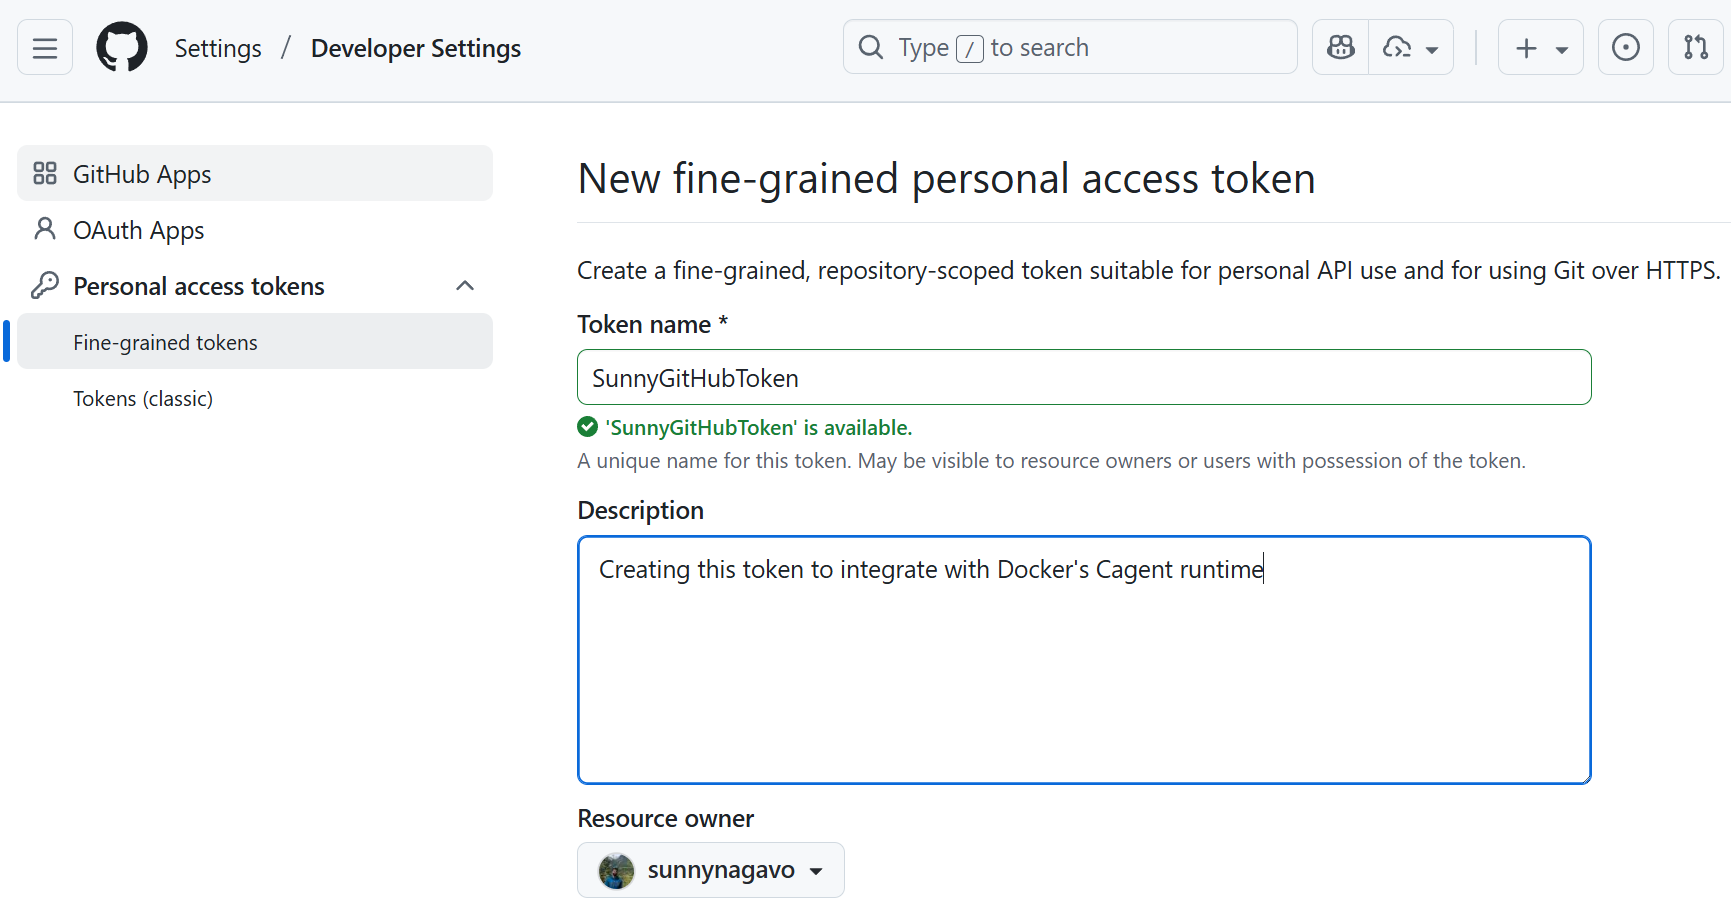Click the GitHub Apps grid icon
The image size is (1731, 902).
(45, 174)
